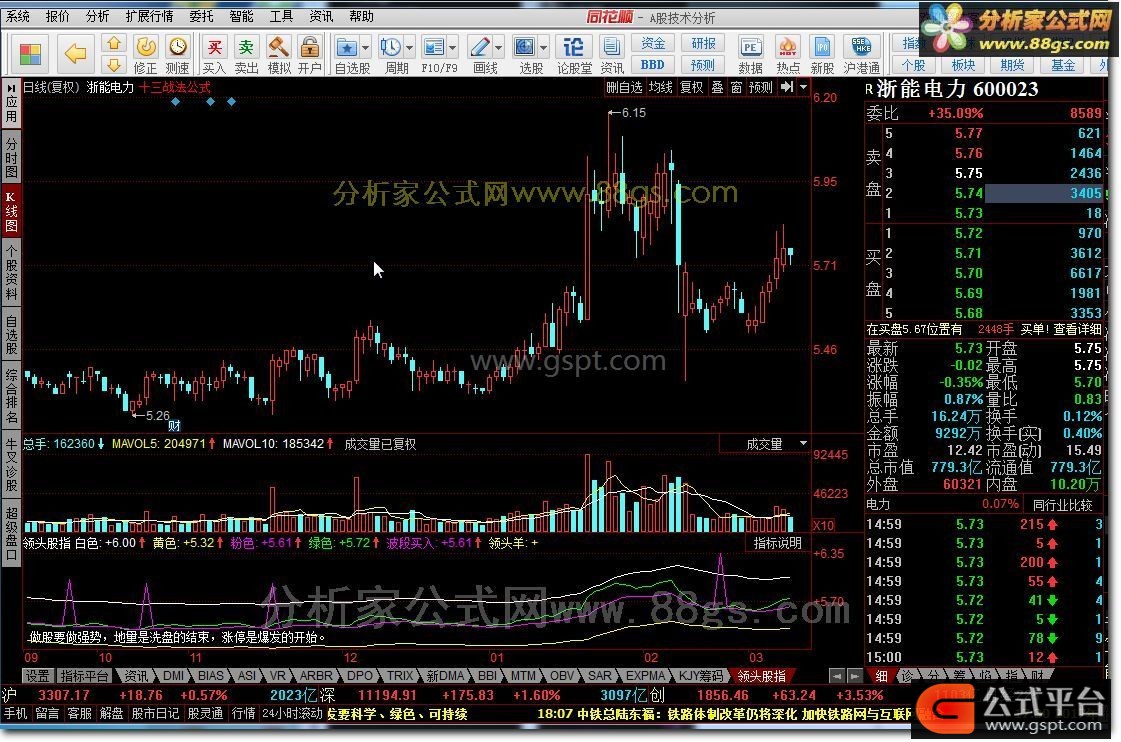Open the chart header options dropdown arrow
This screenshot has height=742, width=1121.
[804, 86]
